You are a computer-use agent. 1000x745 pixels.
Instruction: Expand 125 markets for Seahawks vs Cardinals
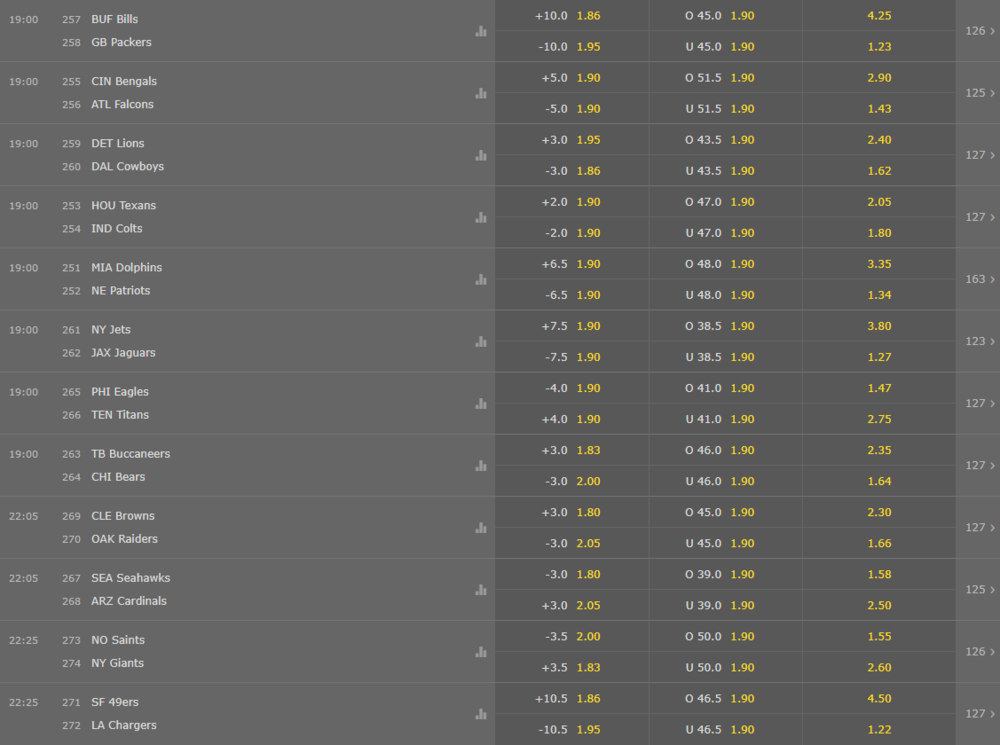(979, 589)
